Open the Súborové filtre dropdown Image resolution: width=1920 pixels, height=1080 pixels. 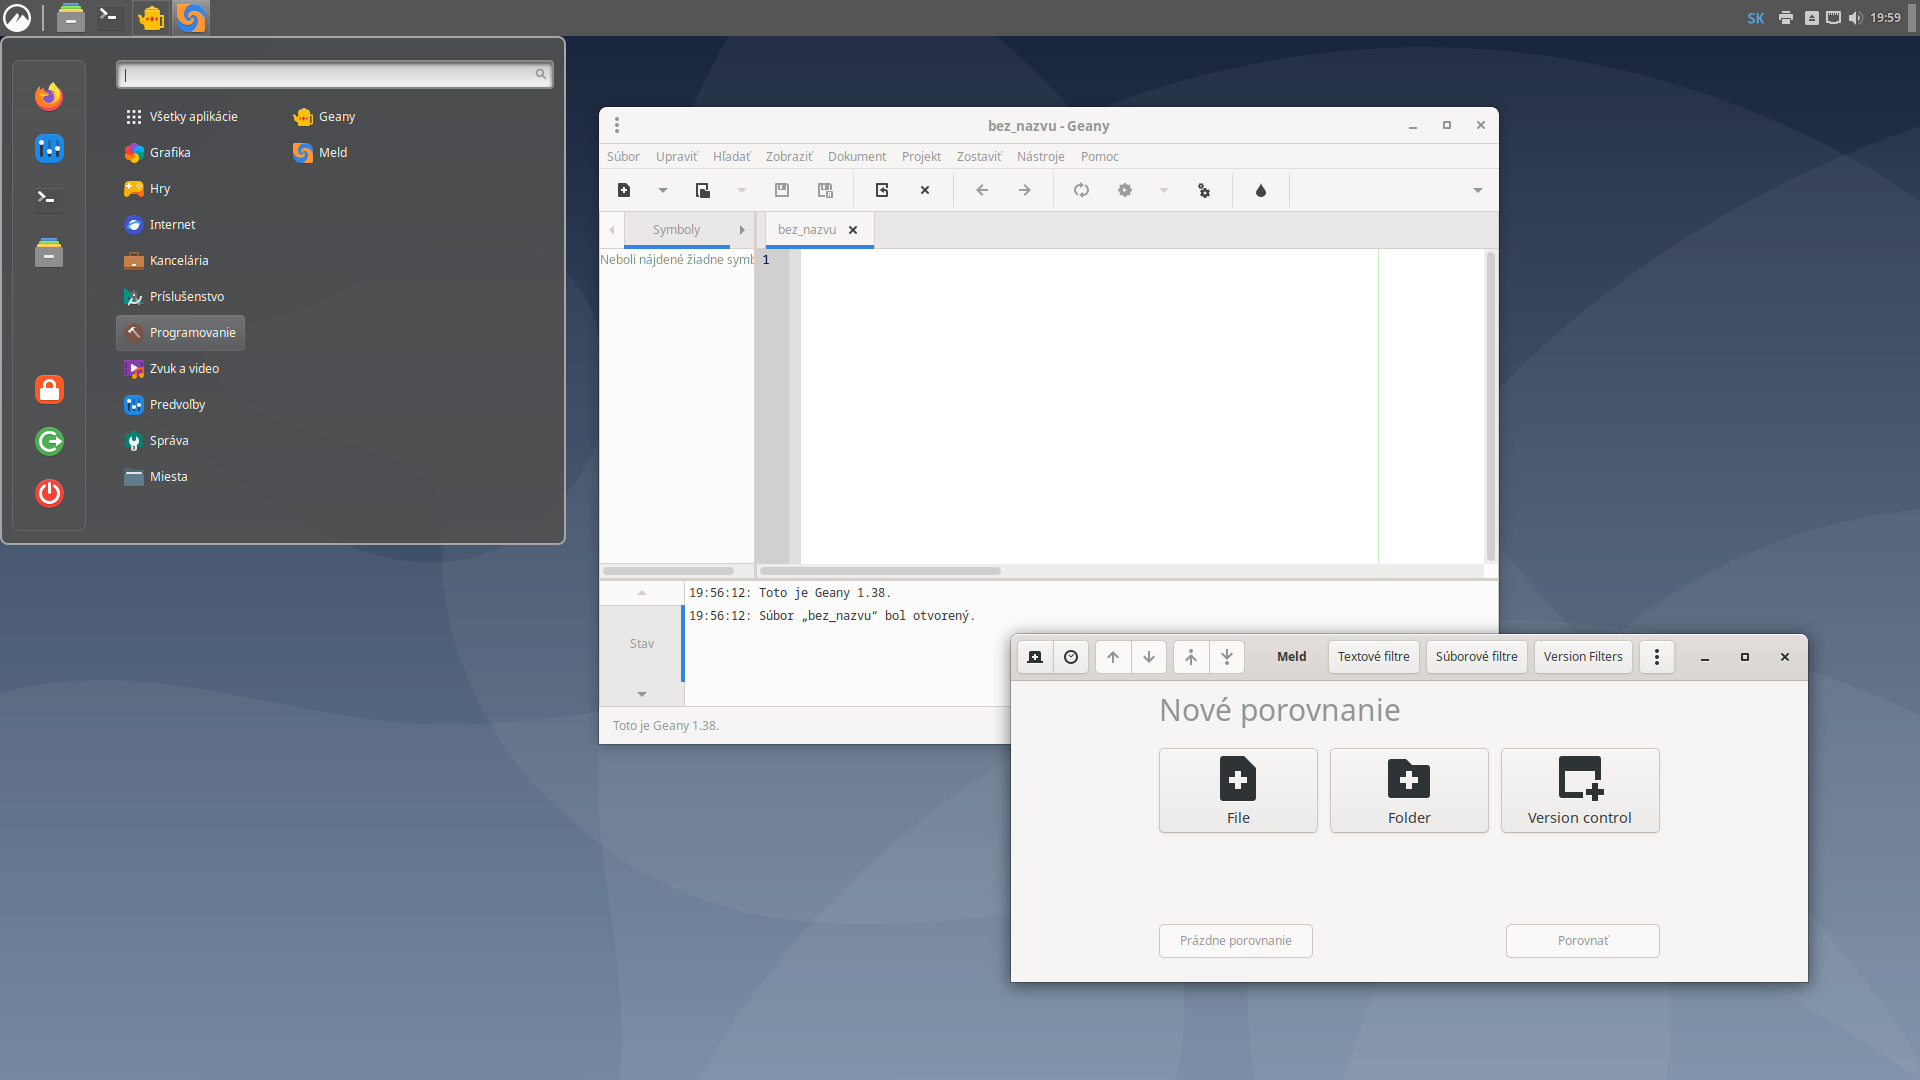(x=1477, y=657)
